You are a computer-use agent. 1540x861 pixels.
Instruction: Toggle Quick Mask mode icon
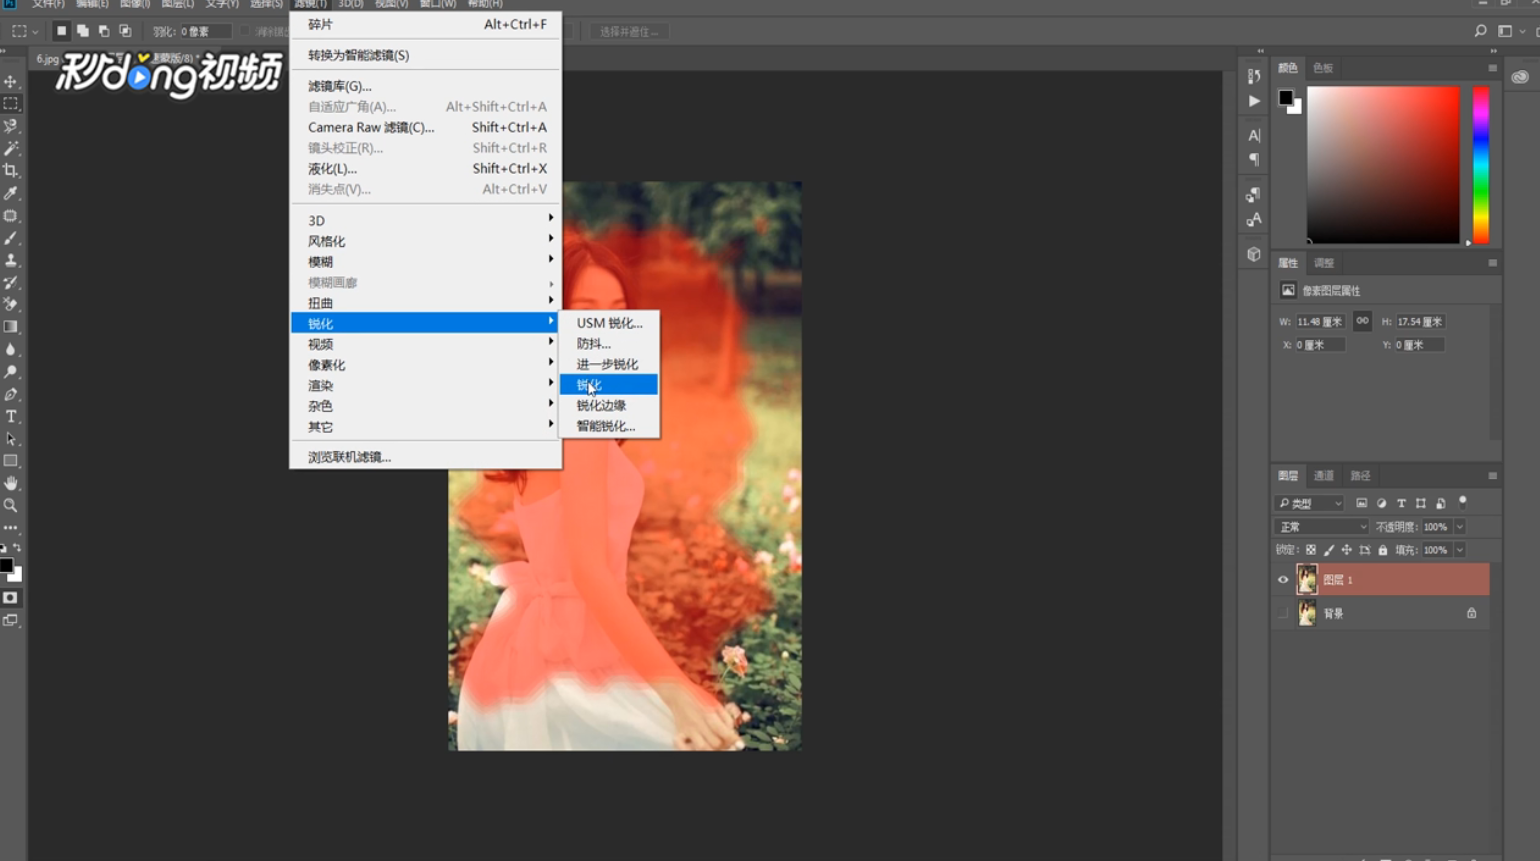pos(11,598)
